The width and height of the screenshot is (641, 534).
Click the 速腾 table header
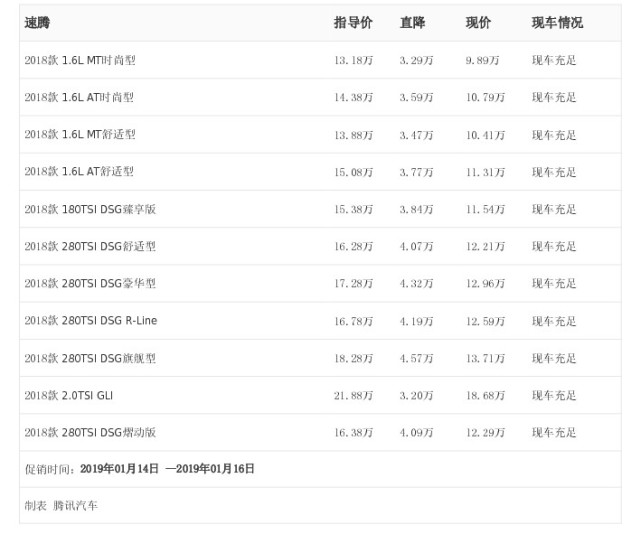(38, 23)
